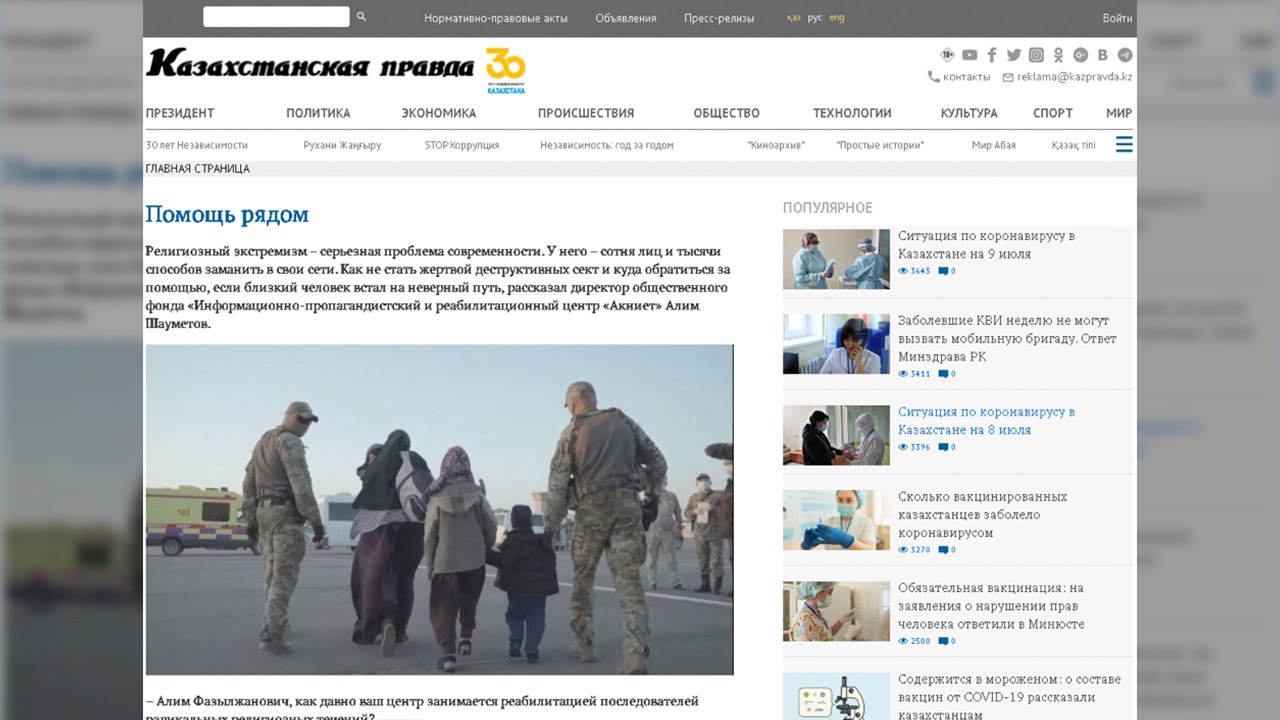Open the YouTube channel icon

coord(969,55)
